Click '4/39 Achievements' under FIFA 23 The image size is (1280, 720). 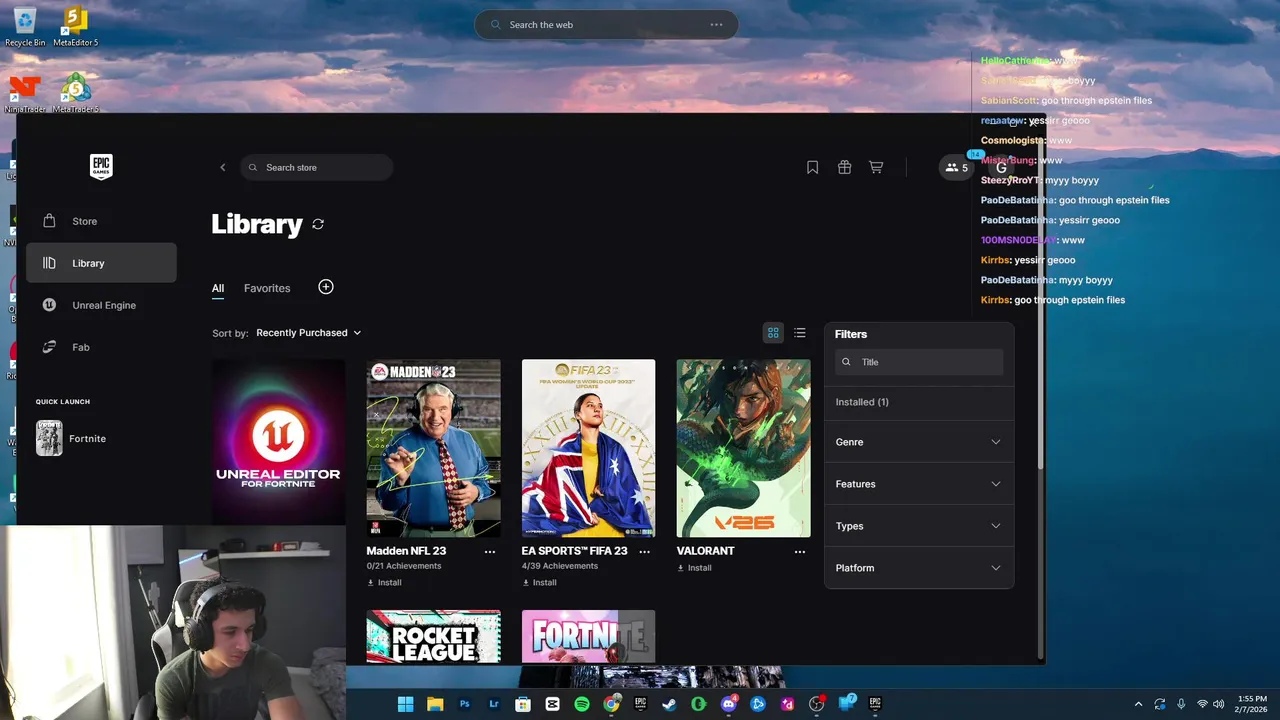(x=560, y=566)
